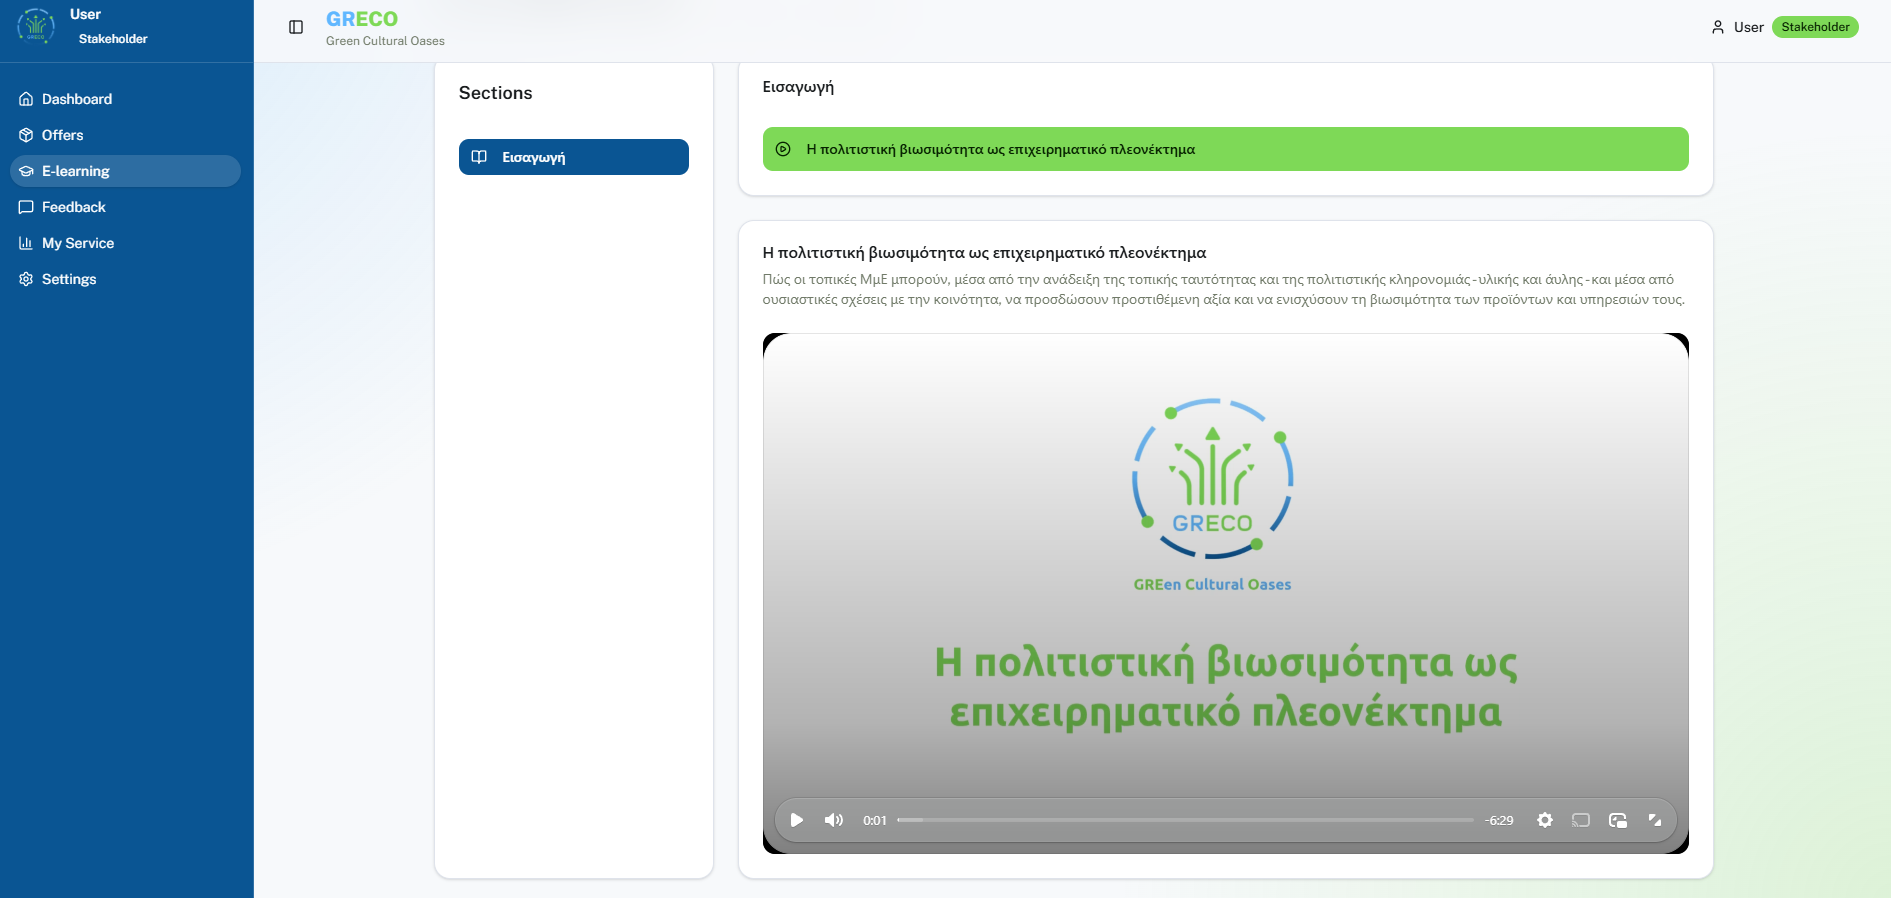Click the video progress bar
The height and width of the screenshot is (898, 1891).
[1185, 820]
